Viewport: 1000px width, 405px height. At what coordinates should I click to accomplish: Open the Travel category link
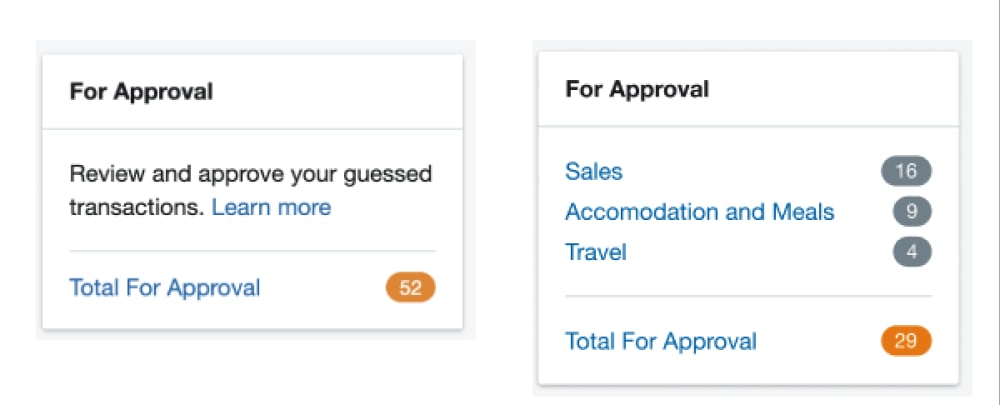[595, 252]
